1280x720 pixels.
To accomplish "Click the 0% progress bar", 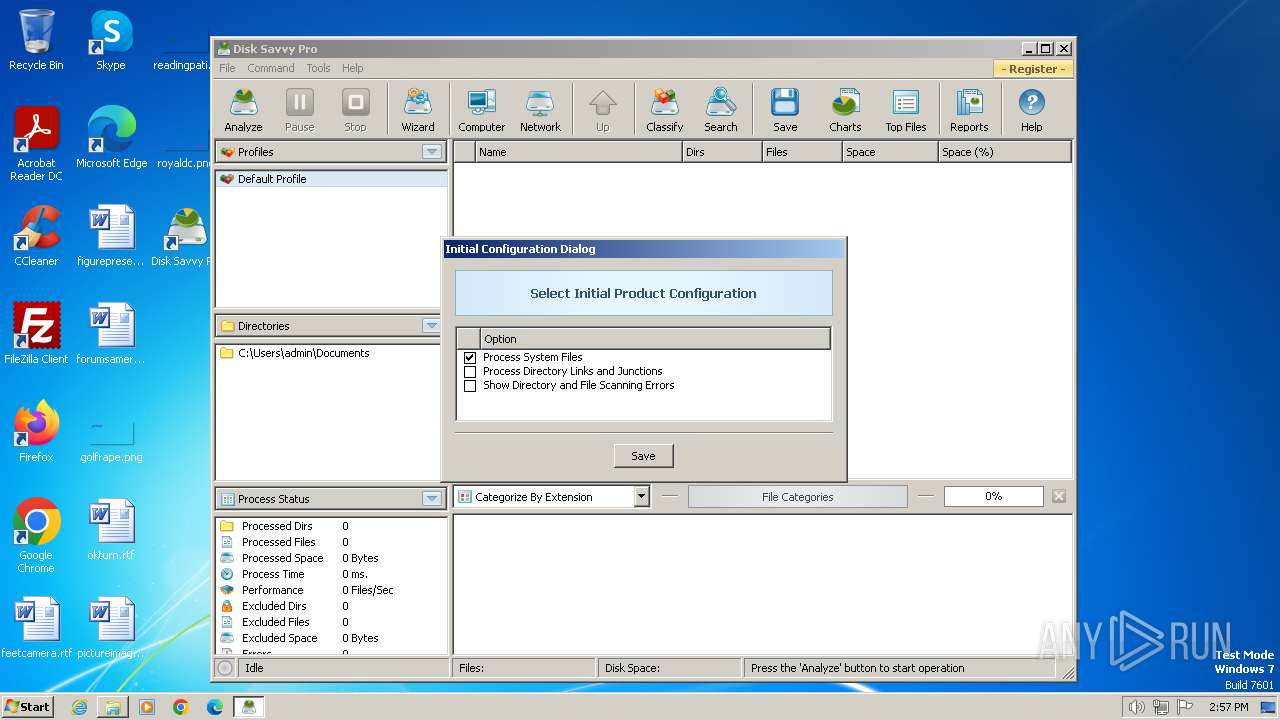I will (993, 496).
